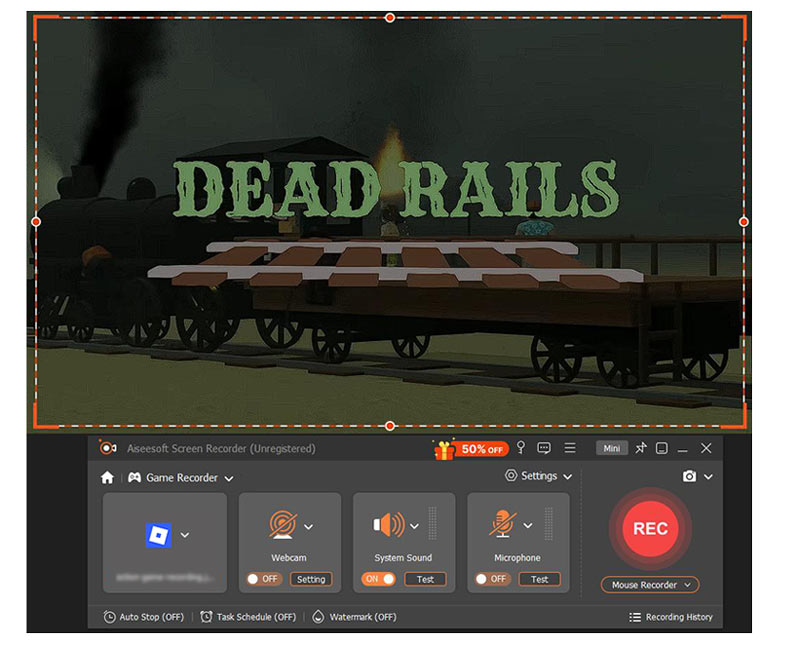Click the register key icon
Viewport: 800px width, 645px height.
[520, 448]
